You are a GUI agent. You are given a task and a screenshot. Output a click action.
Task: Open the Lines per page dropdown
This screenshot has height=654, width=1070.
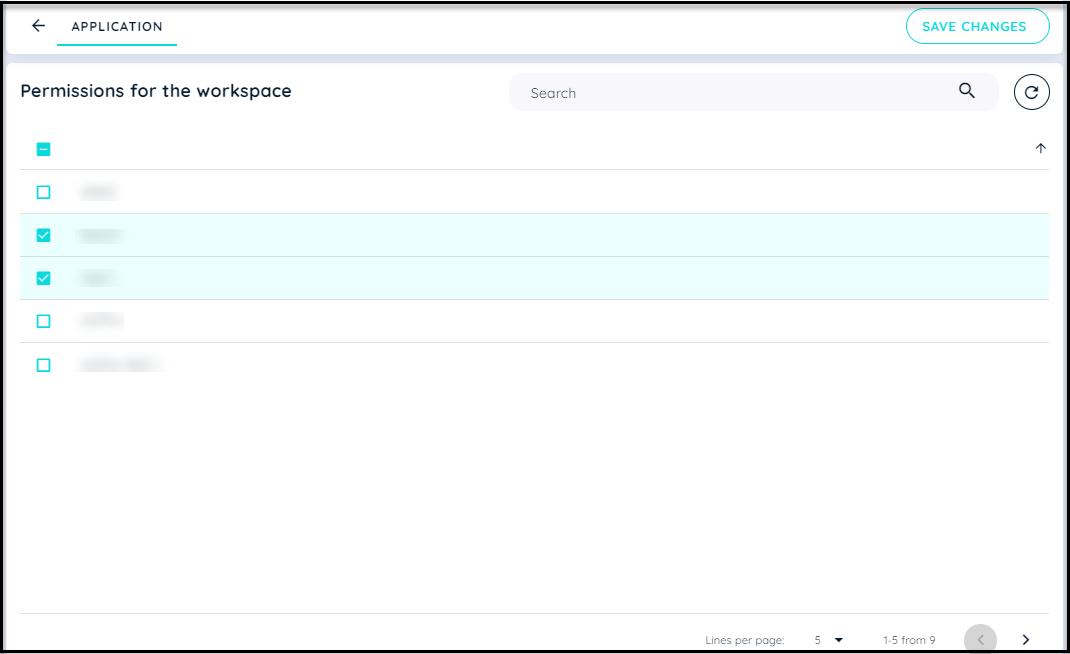pyautogui.click(x=826, y=638)
